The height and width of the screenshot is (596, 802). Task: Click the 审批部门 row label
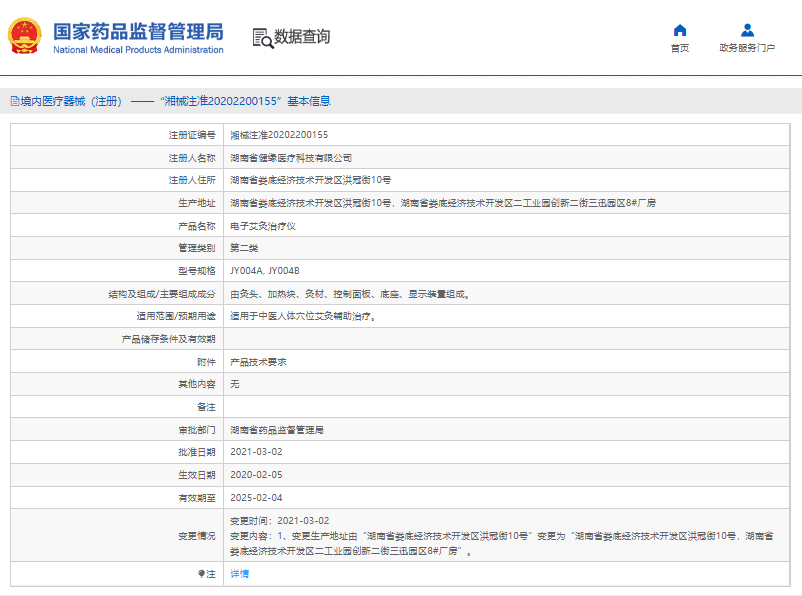coord(197,430)
